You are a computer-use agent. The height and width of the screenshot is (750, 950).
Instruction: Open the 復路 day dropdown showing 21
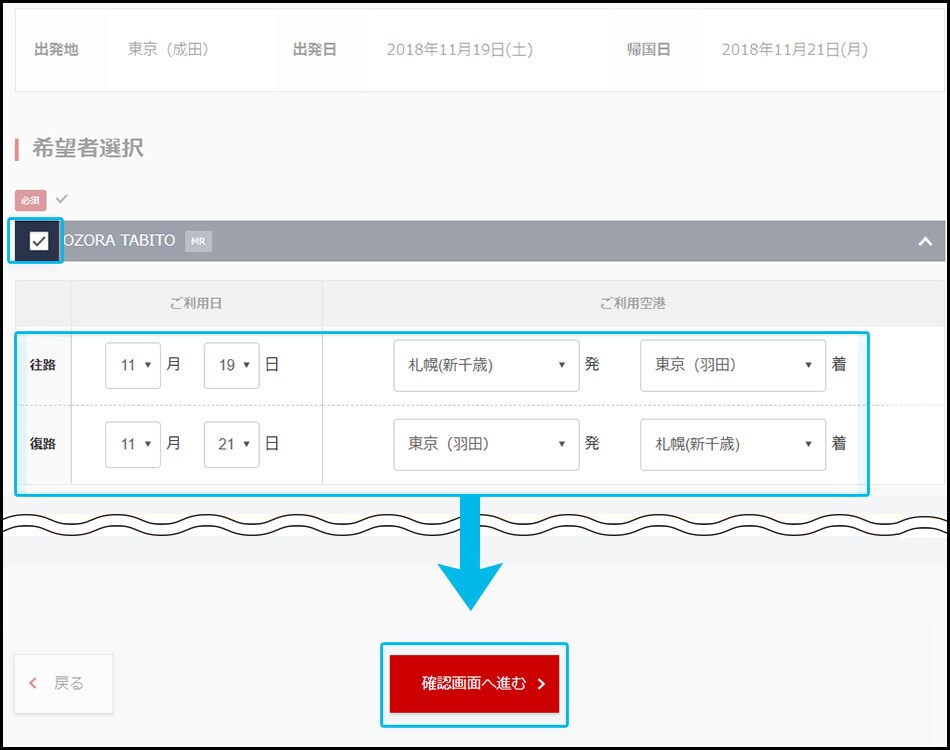[x=231, y=444]
